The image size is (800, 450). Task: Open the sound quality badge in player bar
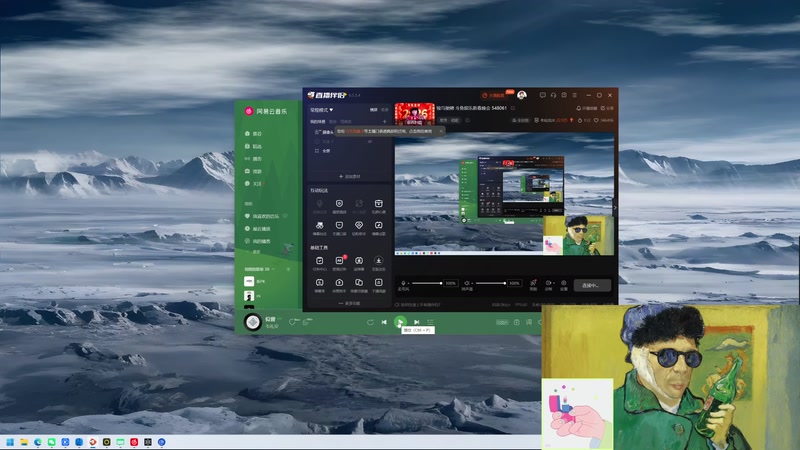[502, 322]
